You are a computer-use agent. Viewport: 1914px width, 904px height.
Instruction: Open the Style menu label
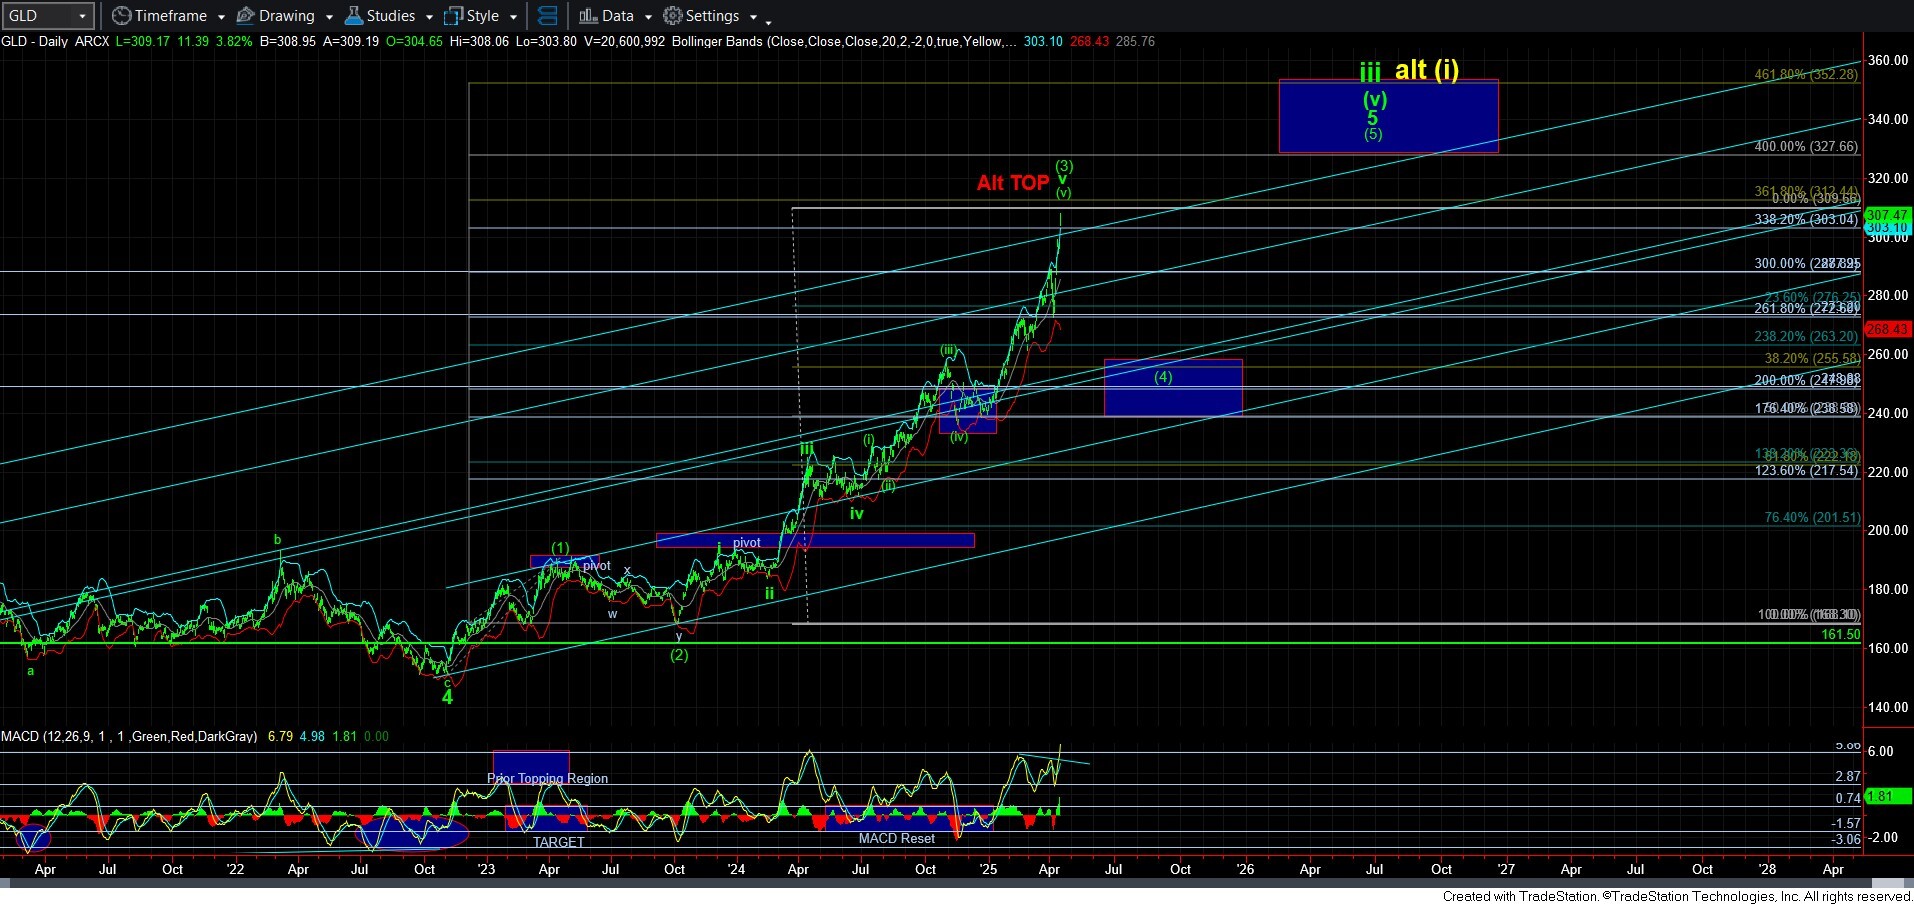483,16
